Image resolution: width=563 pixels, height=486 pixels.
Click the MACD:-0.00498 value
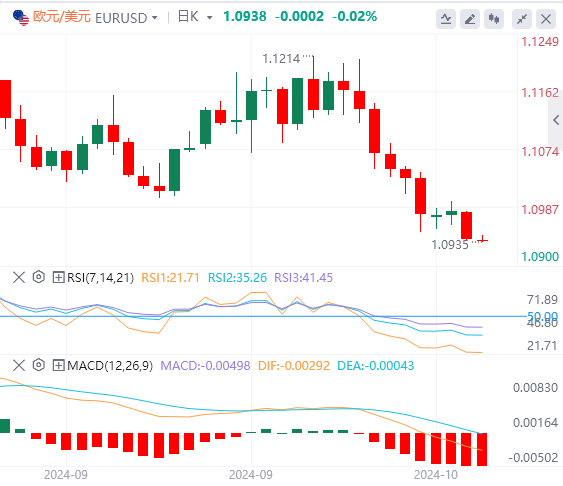point(205,365)
